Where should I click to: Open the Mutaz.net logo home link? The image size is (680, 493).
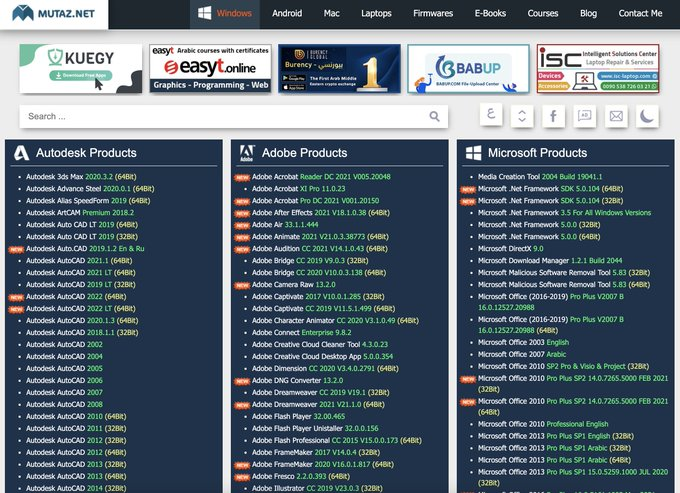point(53,13)
